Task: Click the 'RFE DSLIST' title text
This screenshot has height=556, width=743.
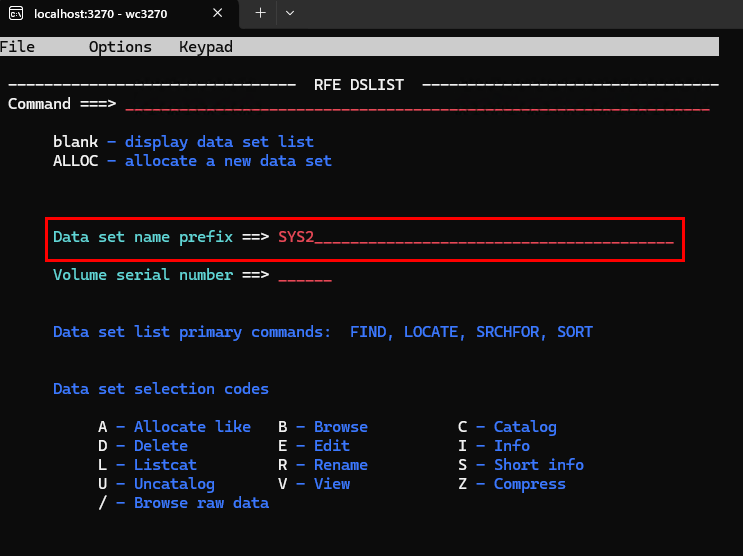Action: click(359, 85)
